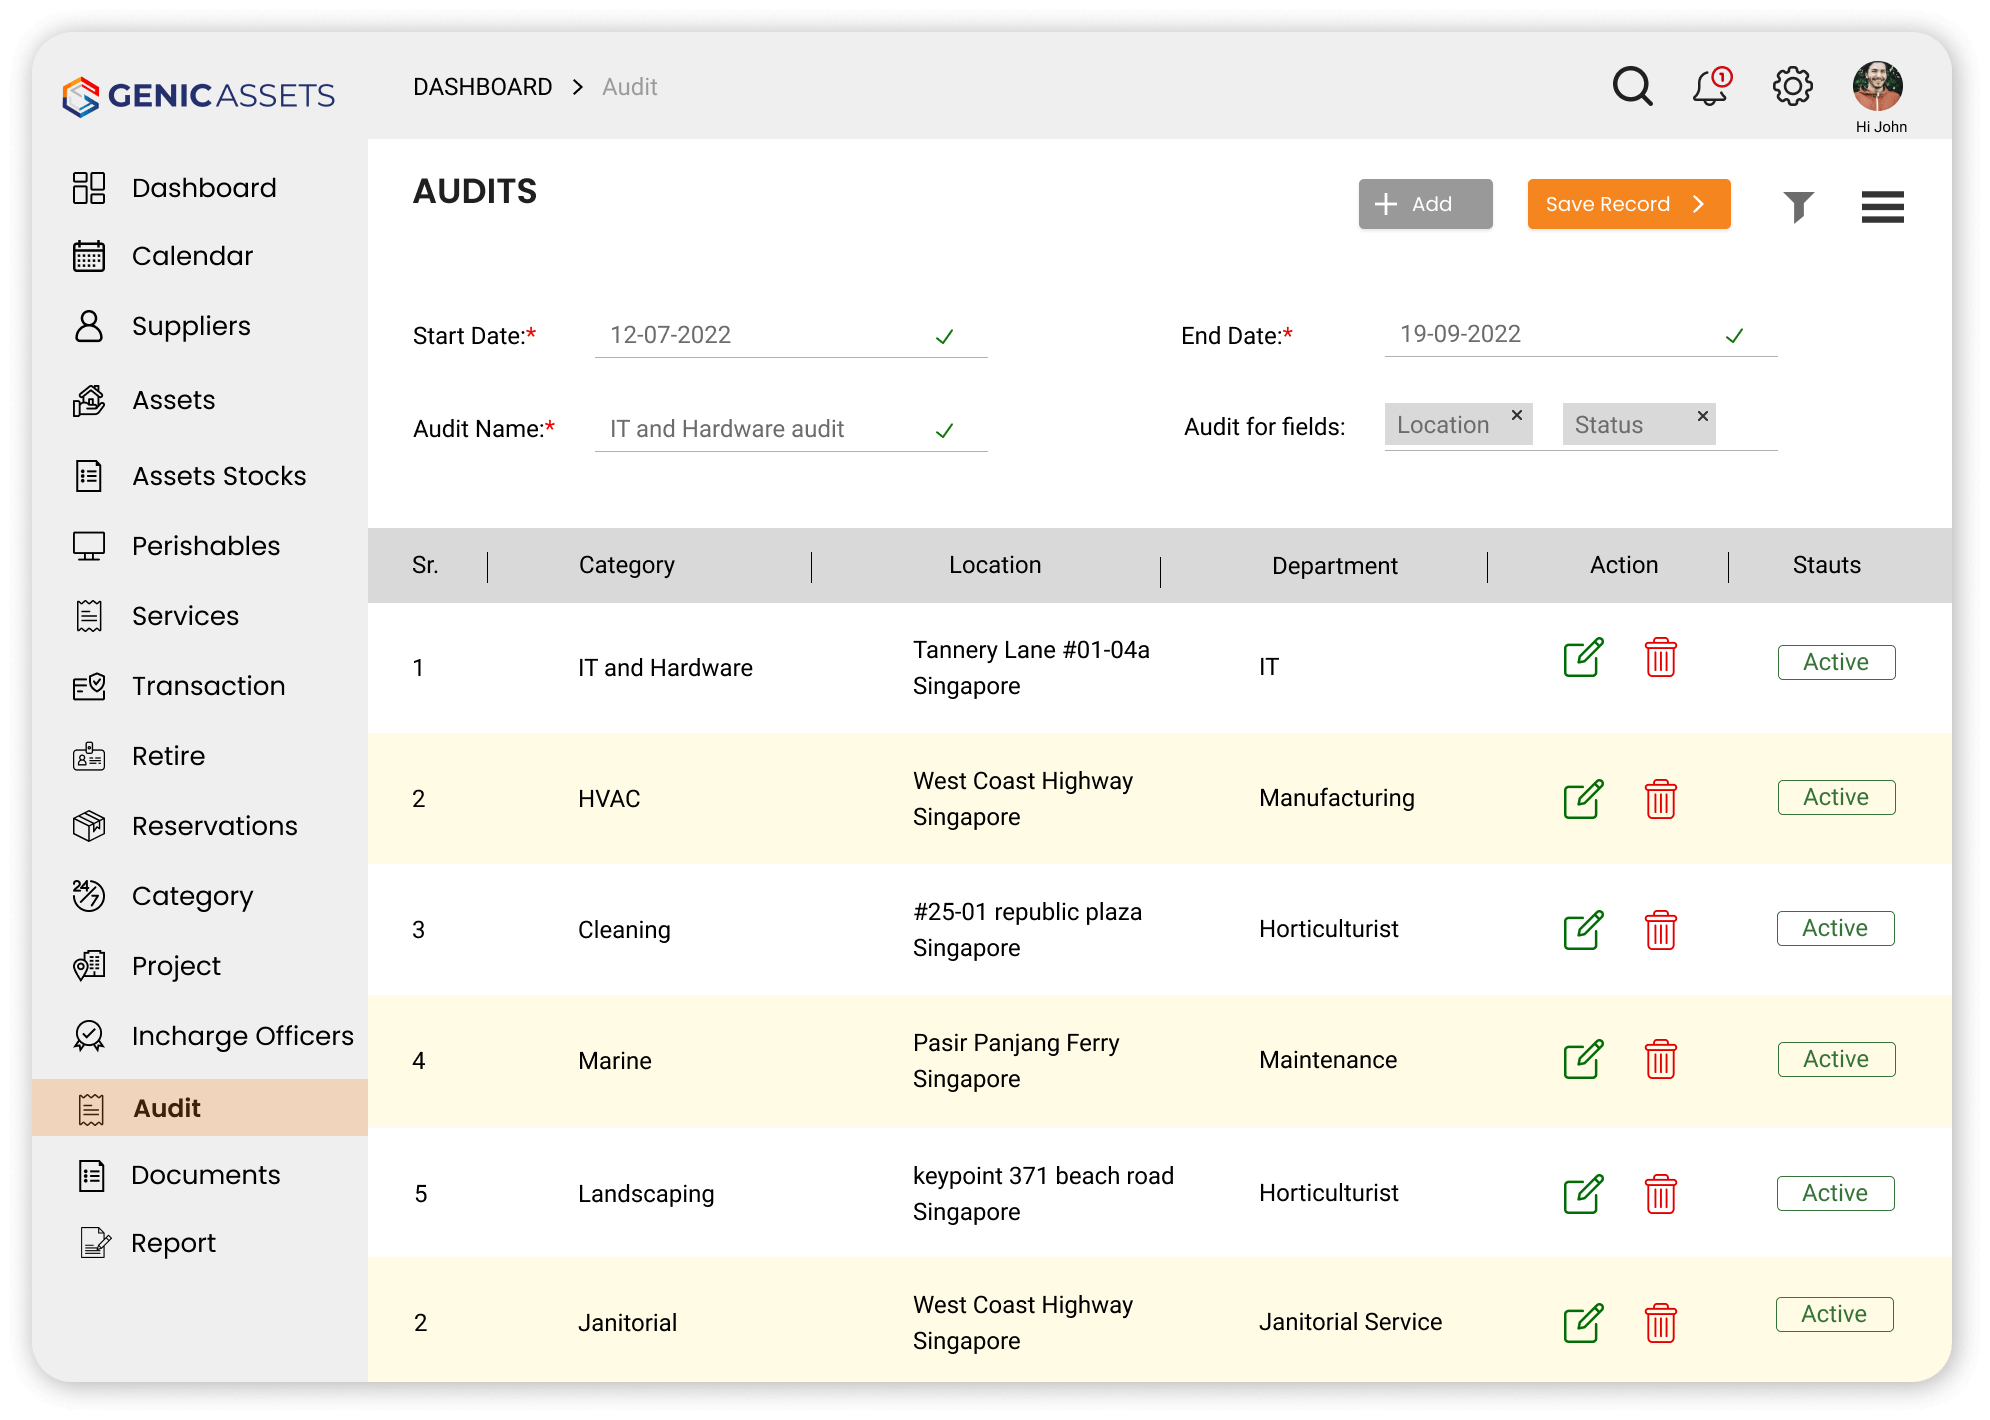Click the search magnifier icon
The image size is (1990, 1420).
pyautogui.click(x=1633, y=86)
